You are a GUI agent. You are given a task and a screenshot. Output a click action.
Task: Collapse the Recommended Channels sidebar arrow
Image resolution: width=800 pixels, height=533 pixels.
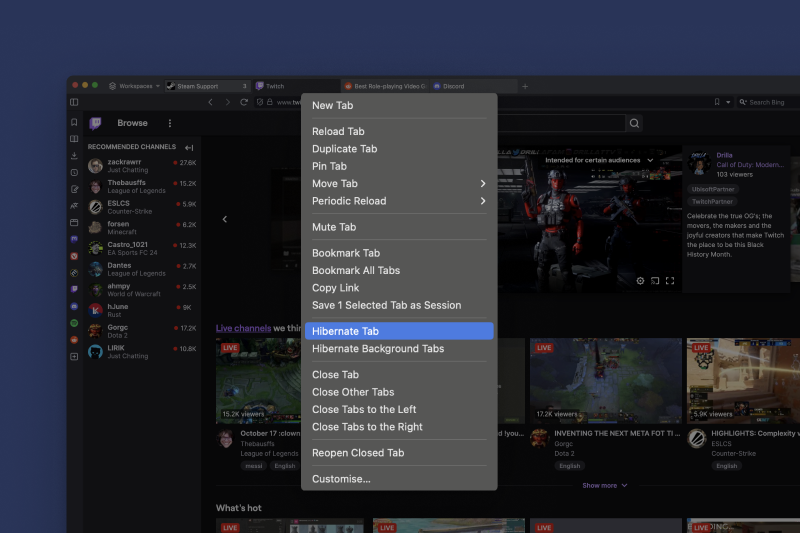coord(189,147)
